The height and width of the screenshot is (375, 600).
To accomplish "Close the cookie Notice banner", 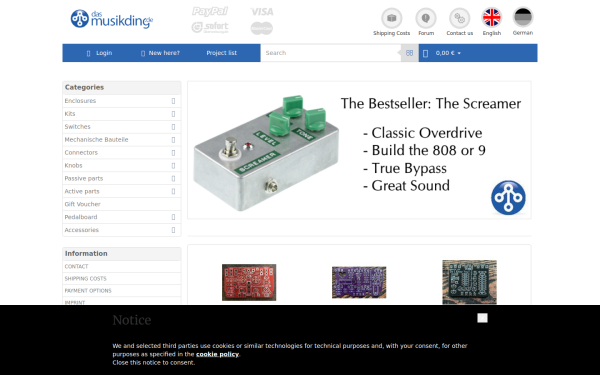I will coord(483,318).
